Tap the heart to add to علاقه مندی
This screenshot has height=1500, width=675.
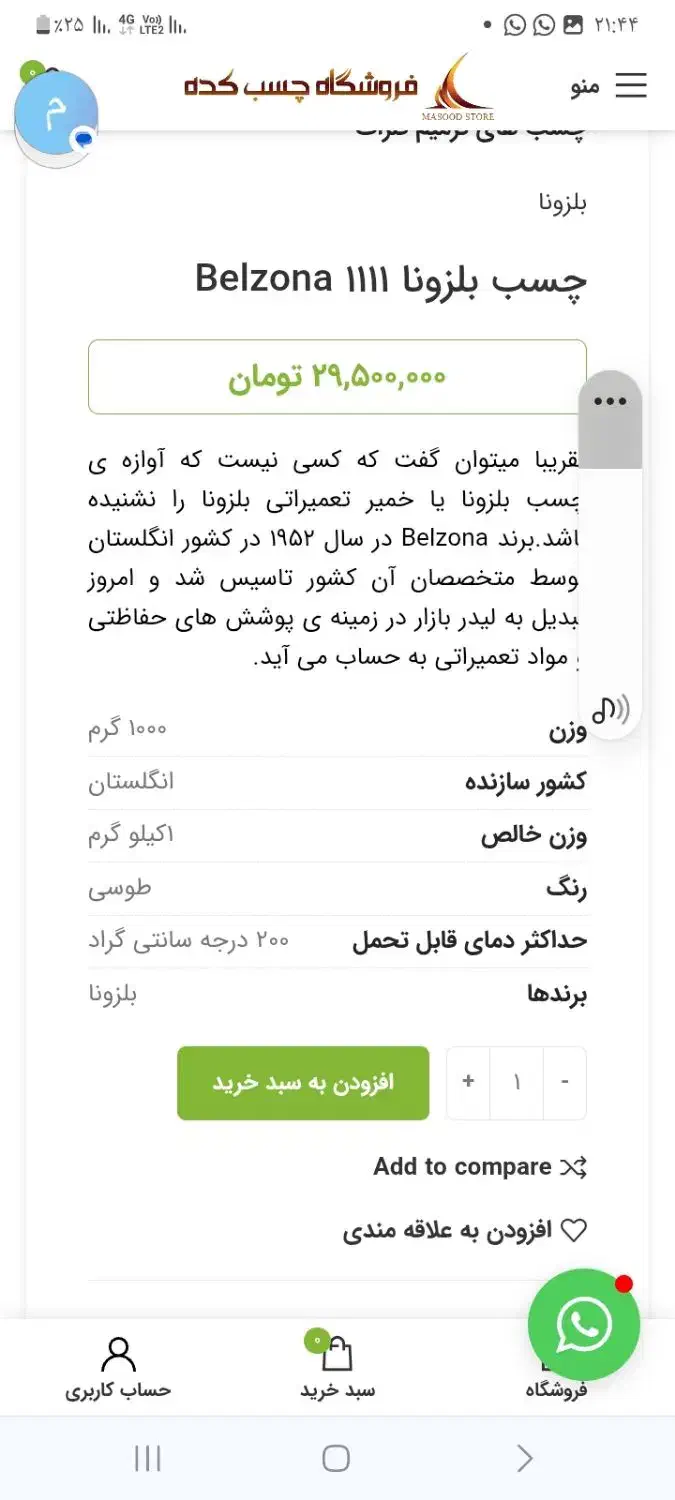point(574,1230)
